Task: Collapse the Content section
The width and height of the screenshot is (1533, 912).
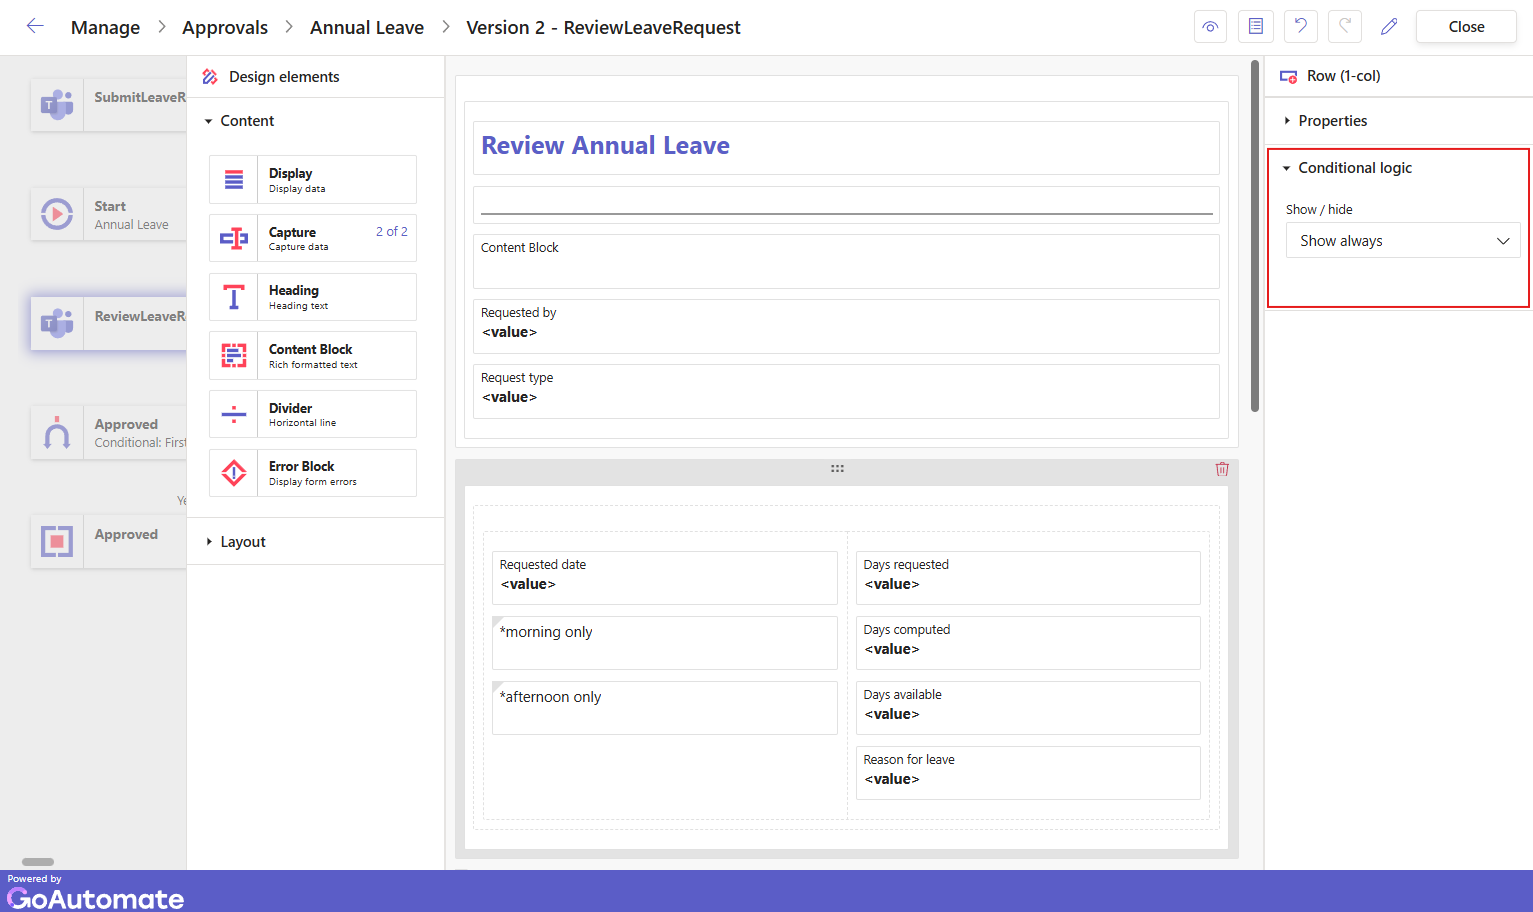Action: coord(246,121)
